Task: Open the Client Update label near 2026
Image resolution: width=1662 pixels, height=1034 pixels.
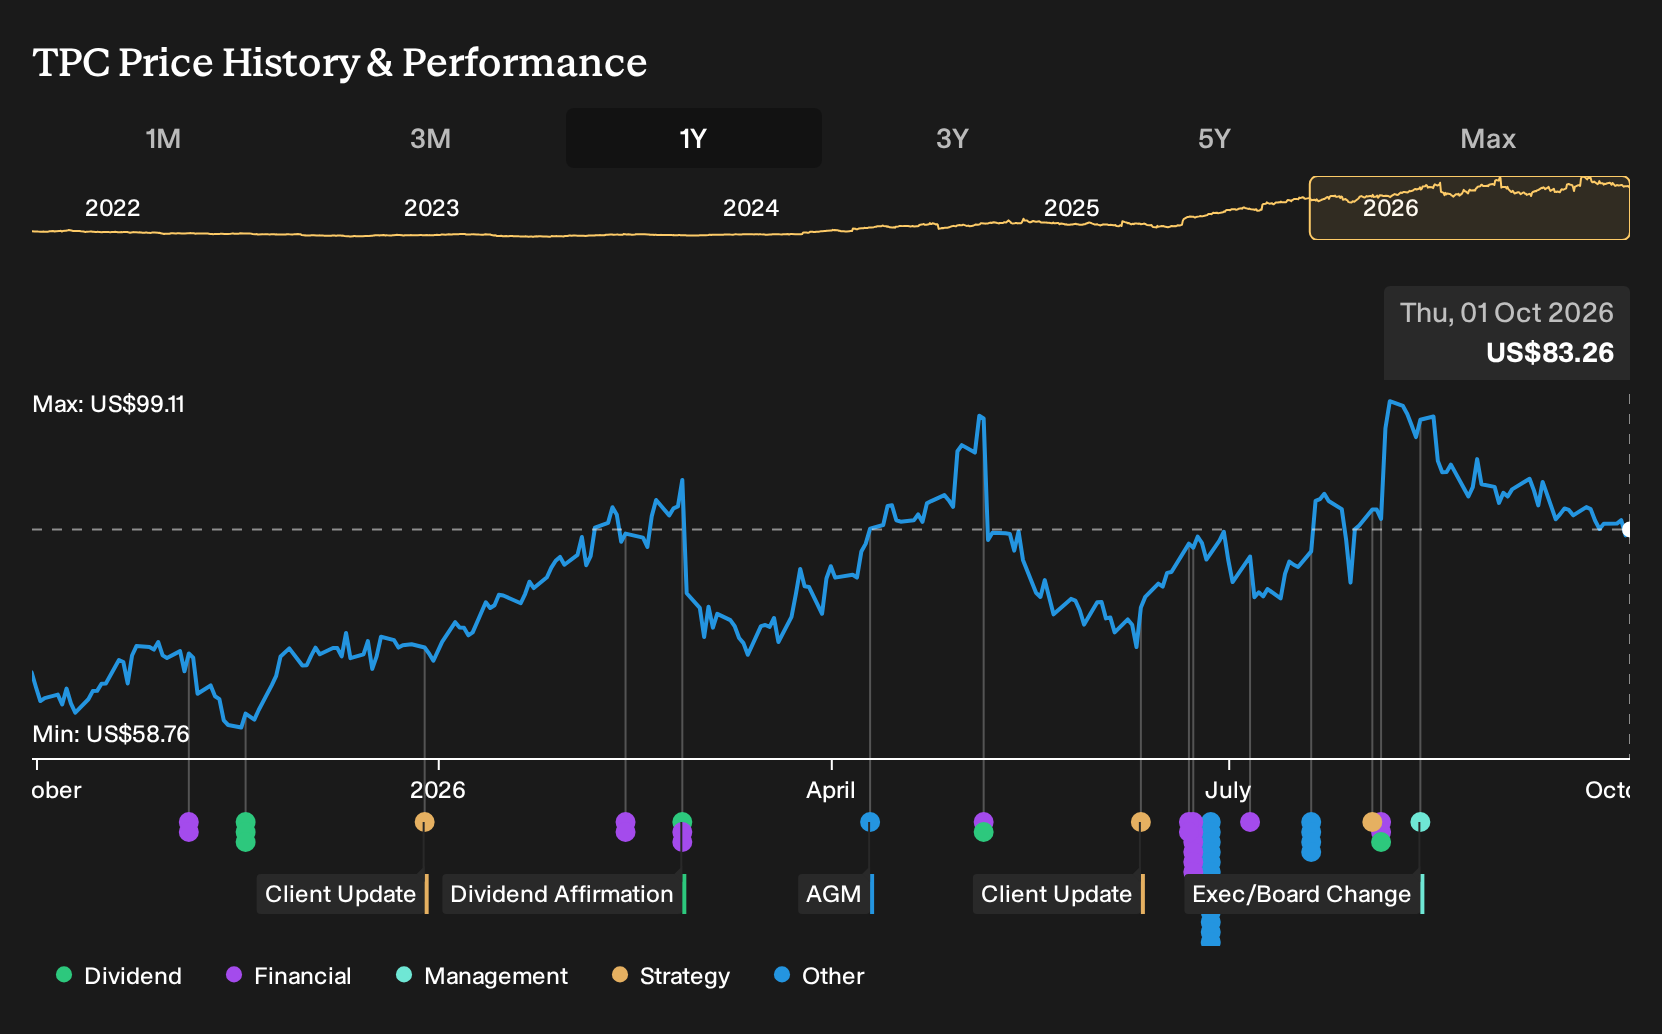Action: tap(342, 894)
